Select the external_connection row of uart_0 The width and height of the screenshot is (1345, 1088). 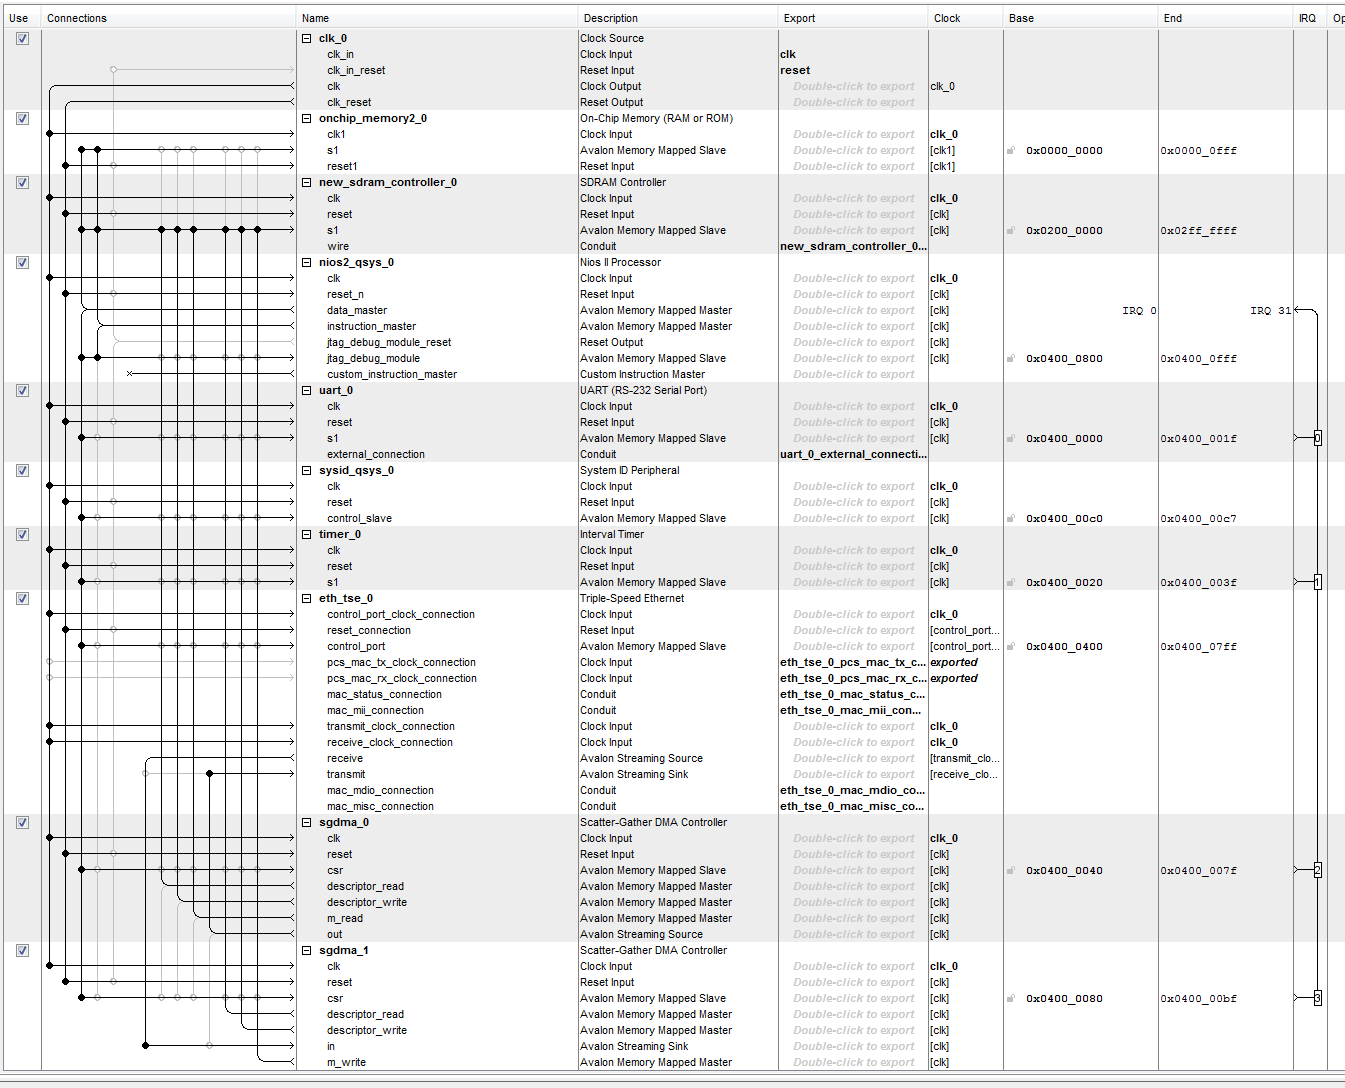[x=375, y=454]
